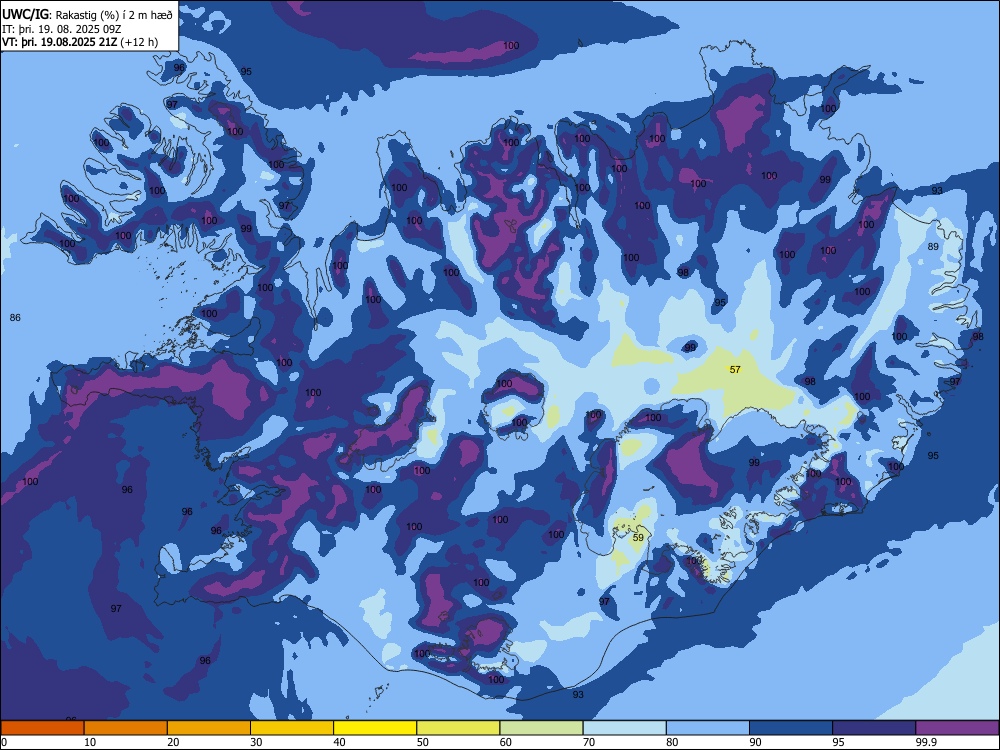
Task: Click the '99.9' legend scale label
Action: [926, 742]
